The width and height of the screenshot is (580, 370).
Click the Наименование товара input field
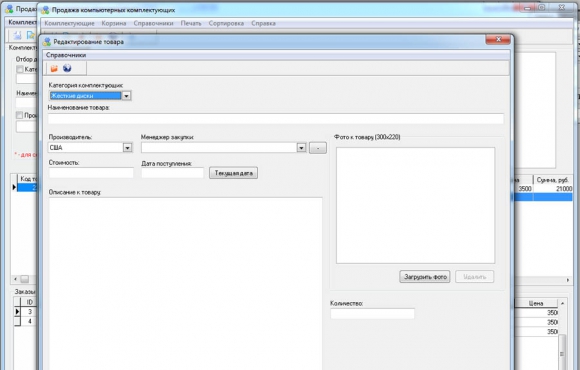coord(276,119)
